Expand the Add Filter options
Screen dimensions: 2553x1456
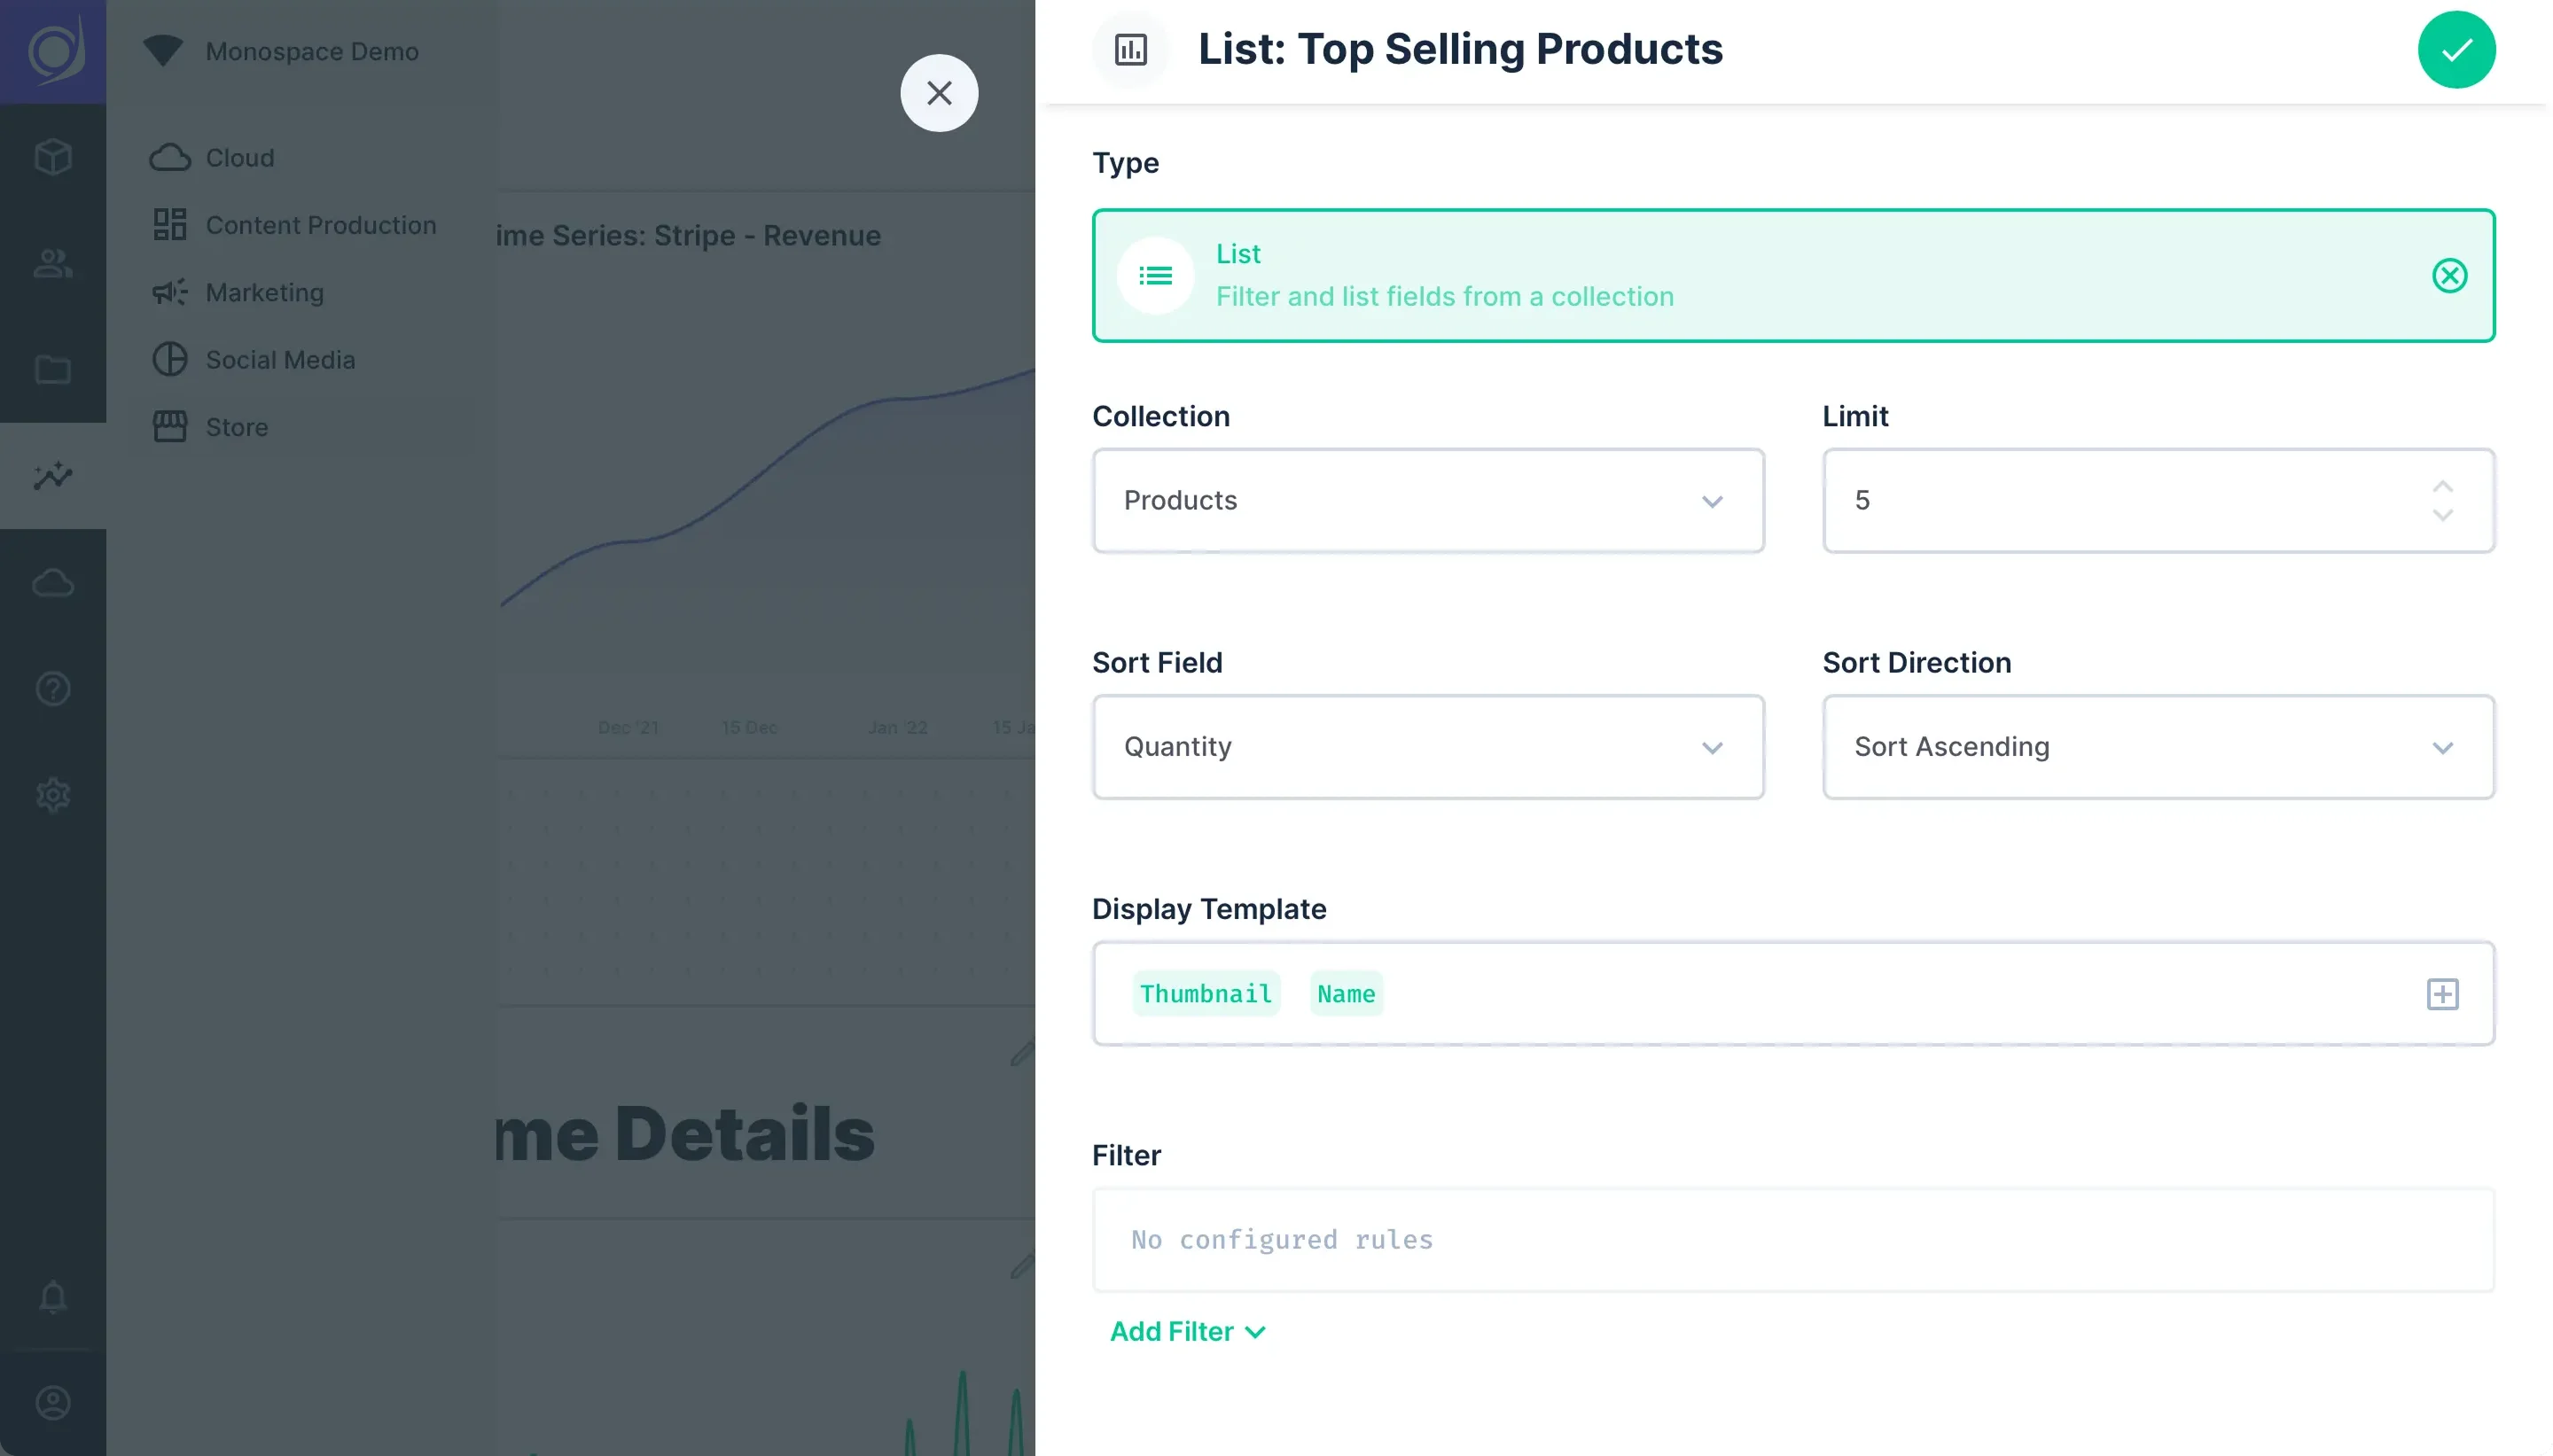[1186, 1331]
